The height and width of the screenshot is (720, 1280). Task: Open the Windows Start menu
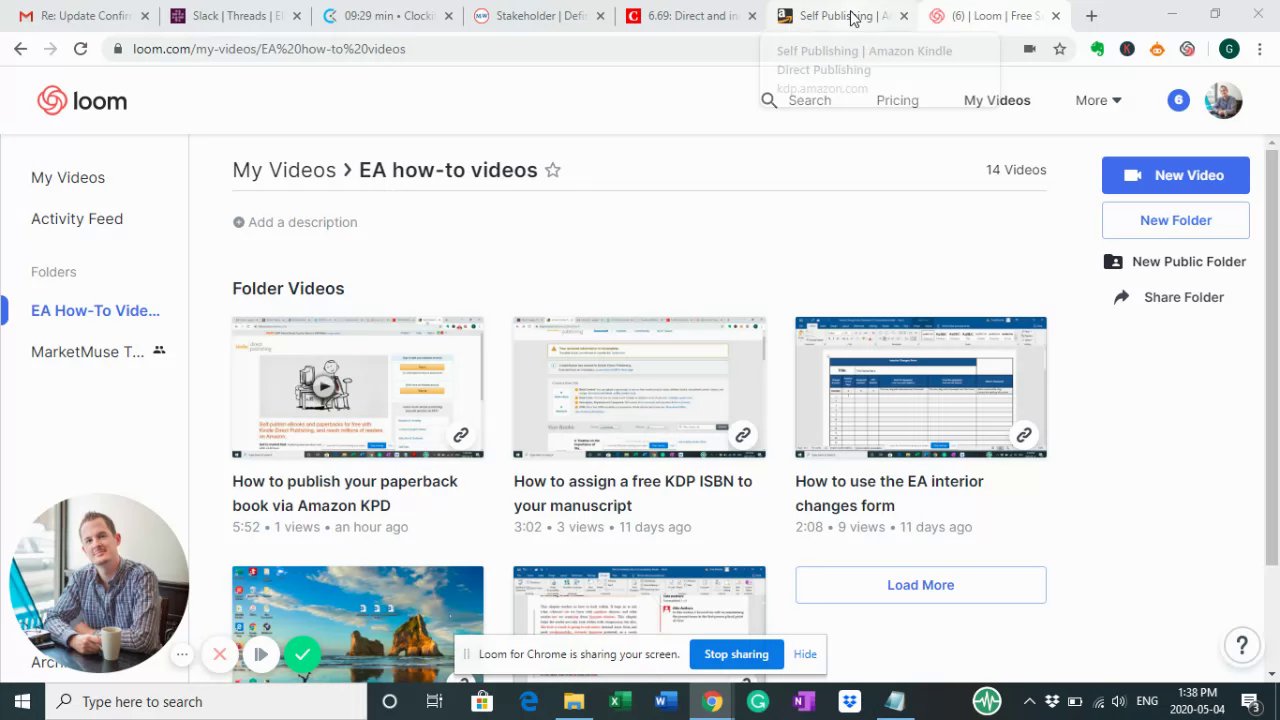coord(22,701)
